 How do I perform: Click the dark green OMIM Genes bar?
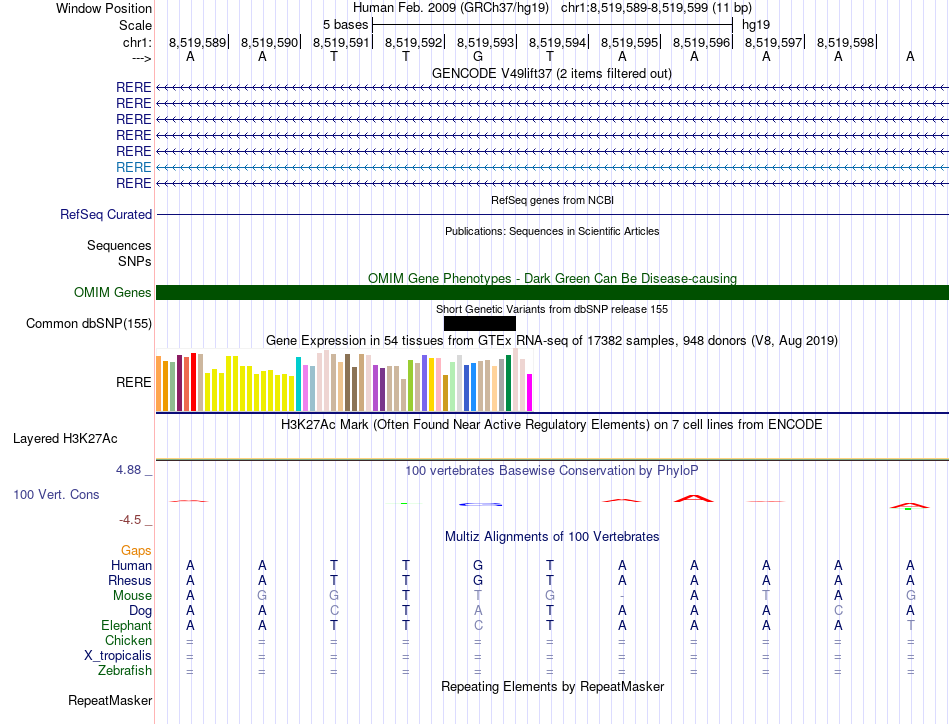[552, 293]
